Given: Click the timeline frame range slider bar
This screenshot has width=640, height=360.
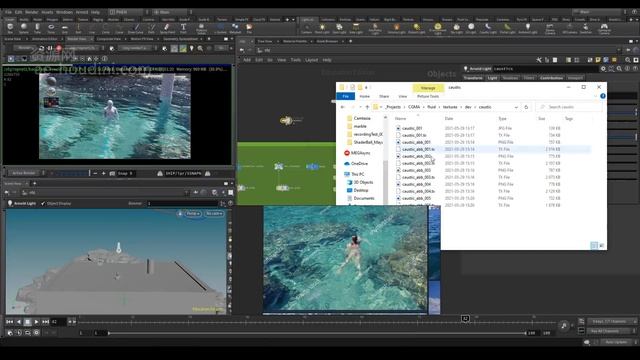Looking at the screenshot, I should 317,333.
